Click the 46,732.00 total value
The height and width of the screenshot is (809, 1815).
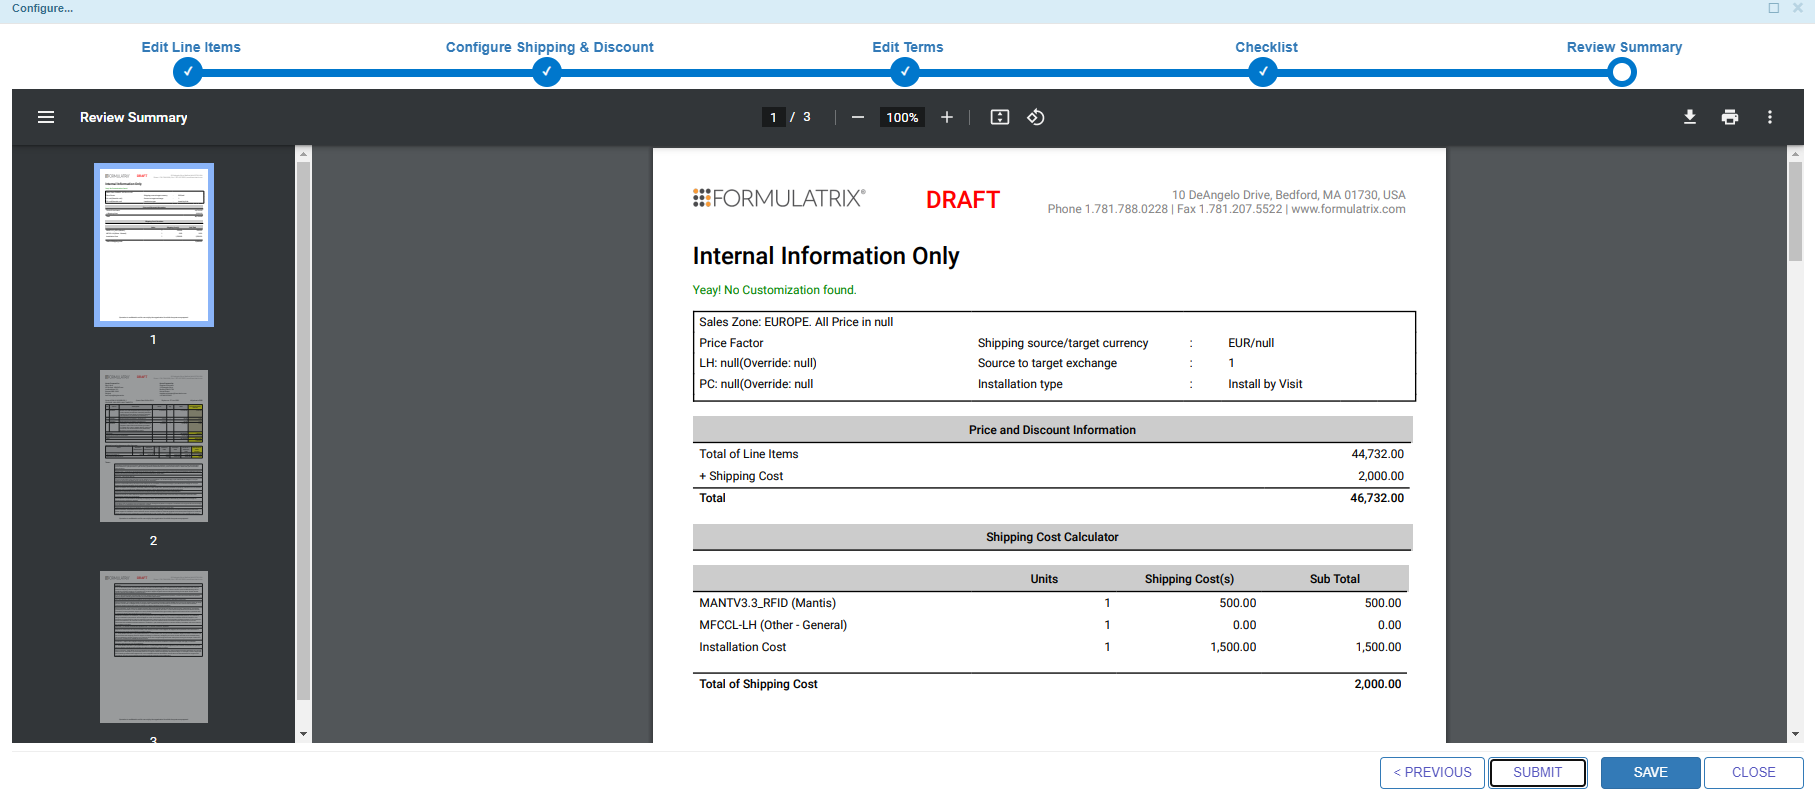pyautogui.click(x=1377, y=498)
